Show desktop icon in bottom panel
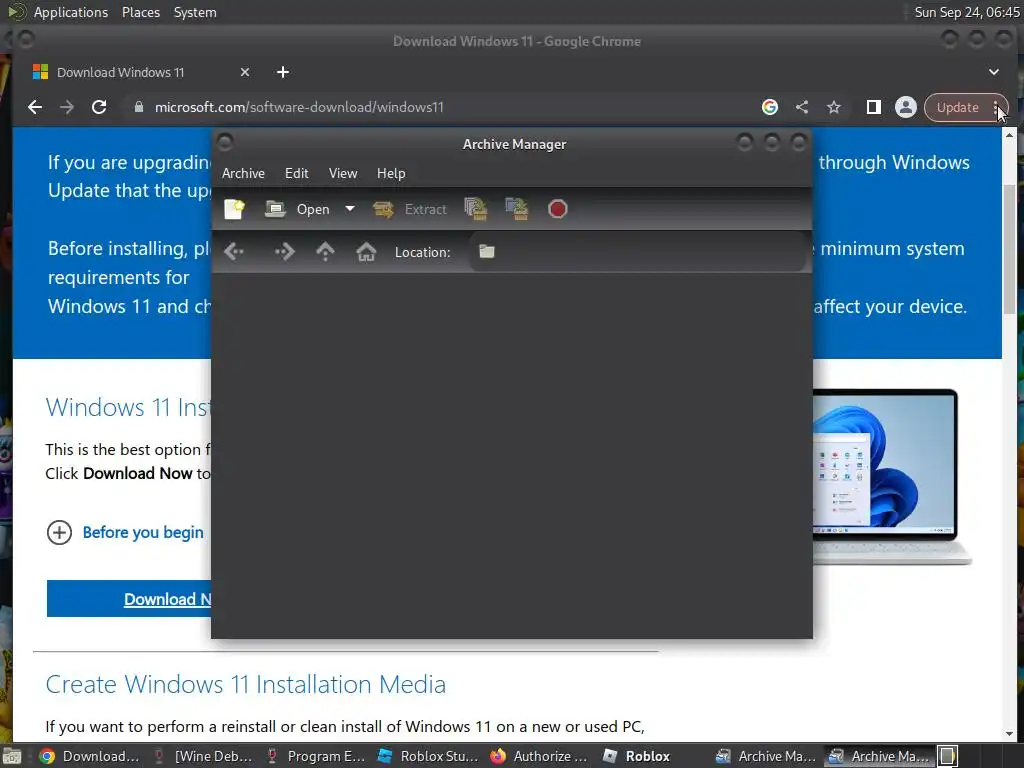Screen dimensions: 1024x768 pos(11,756)
